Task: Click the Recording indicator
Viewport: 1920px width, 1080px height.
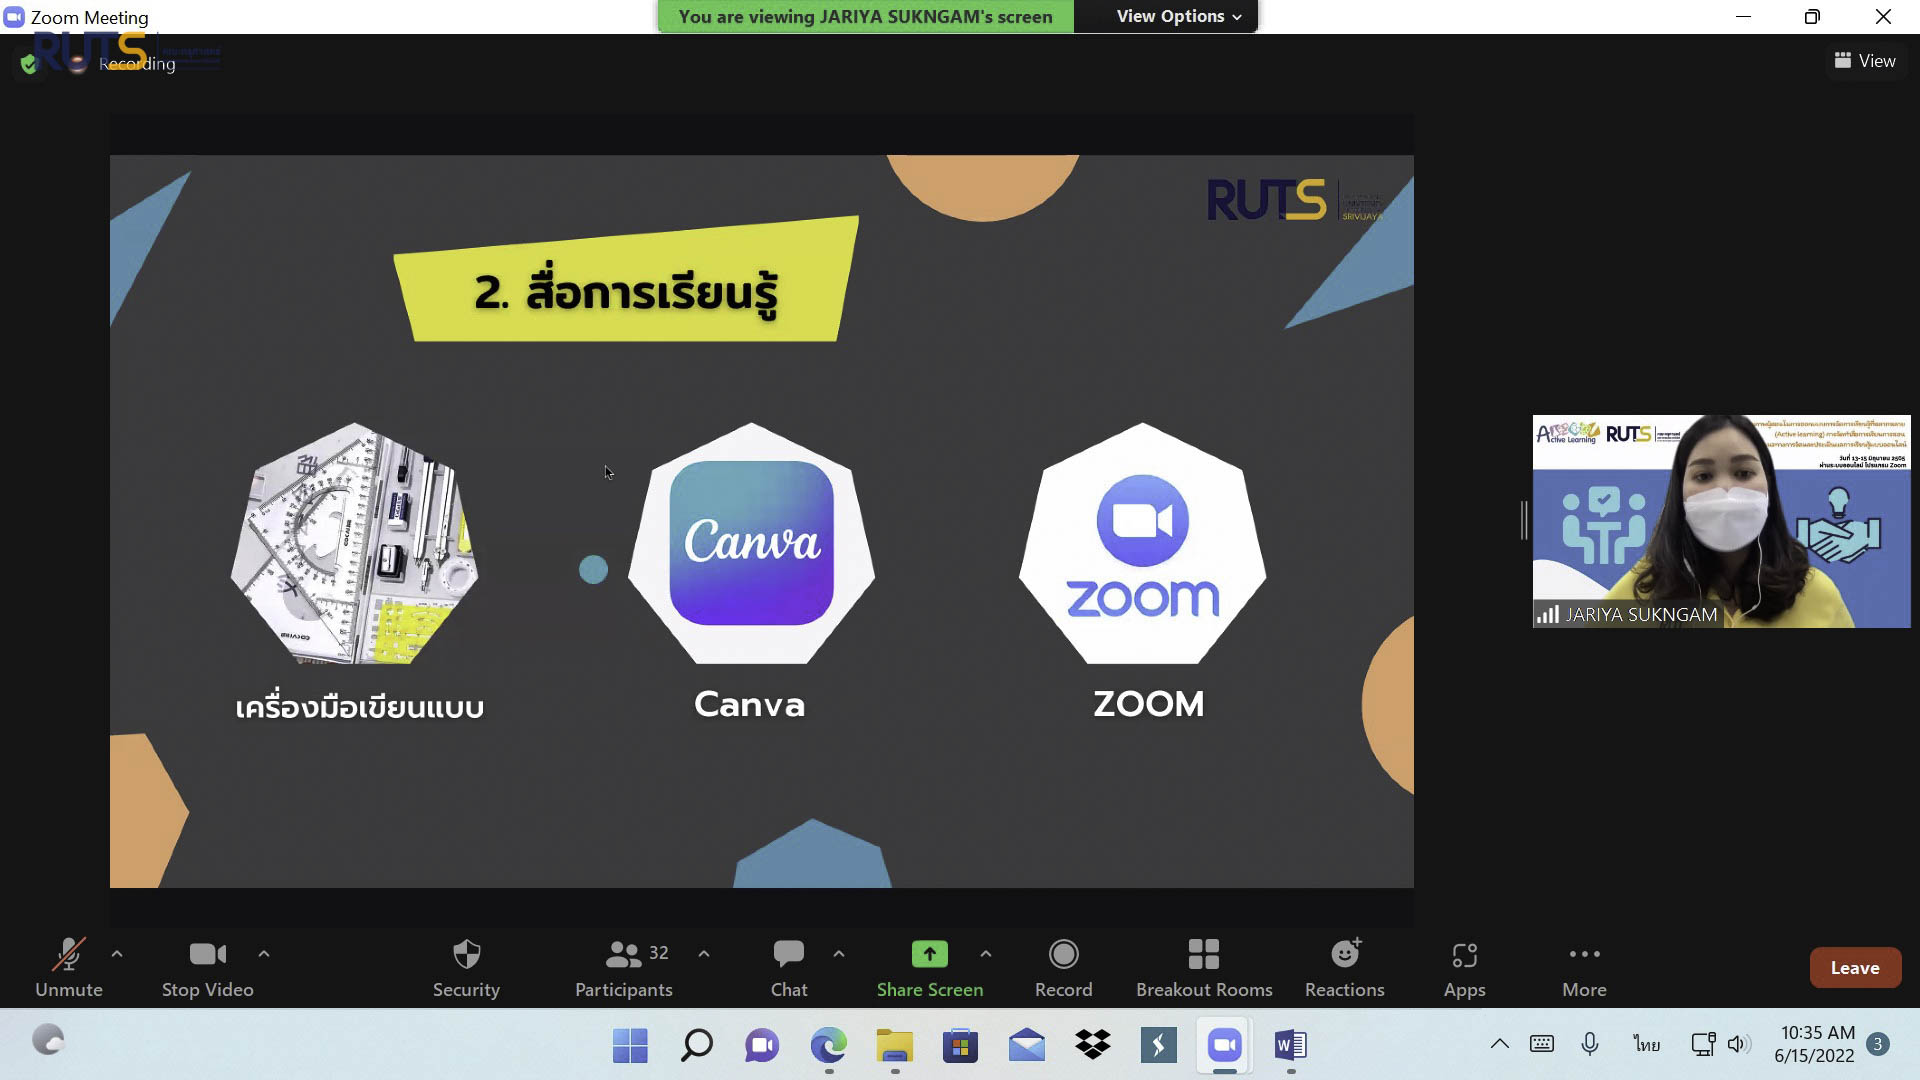Action: (125, 64)
